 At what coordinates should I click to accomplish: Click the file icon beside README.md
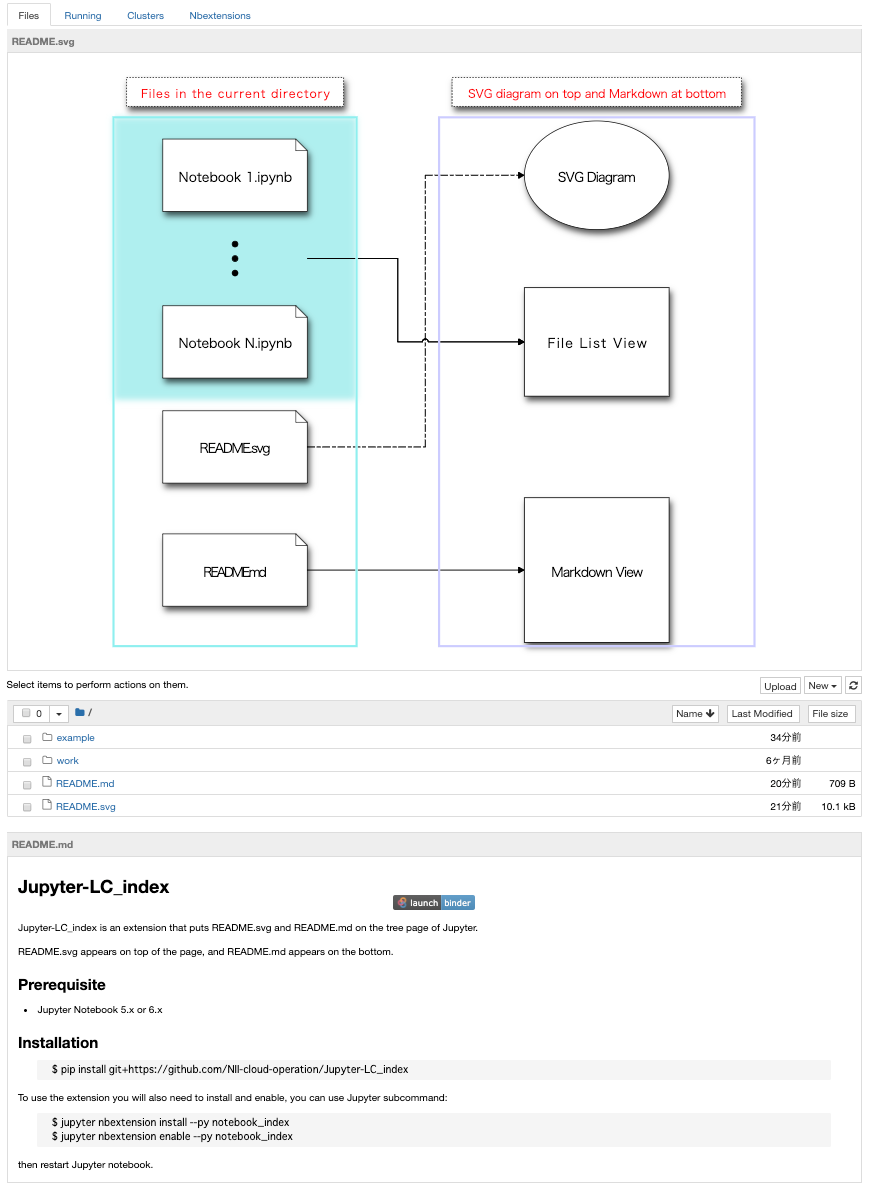point(47,782)
